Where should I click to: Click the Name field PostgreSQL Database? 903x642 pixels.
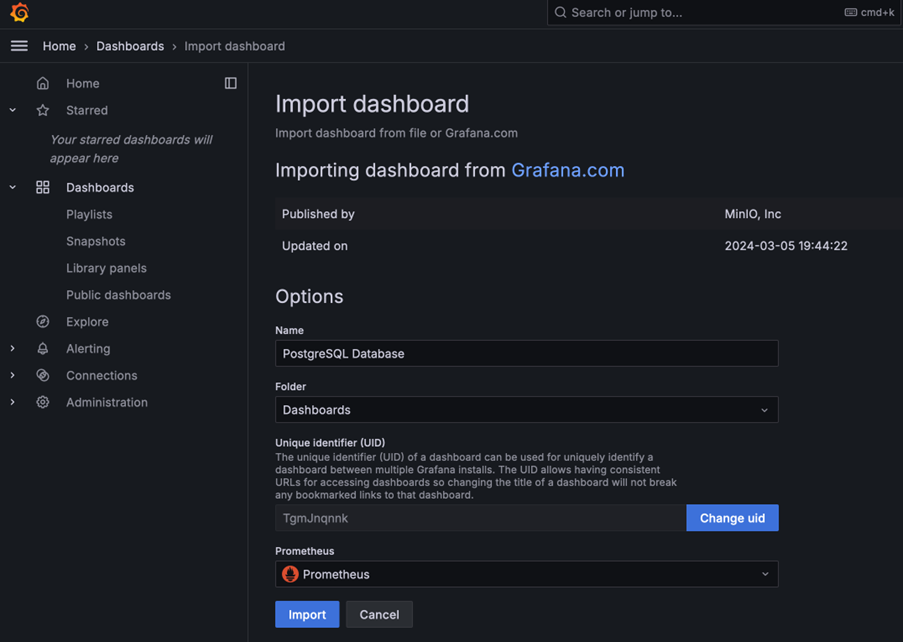pos(526,354)
